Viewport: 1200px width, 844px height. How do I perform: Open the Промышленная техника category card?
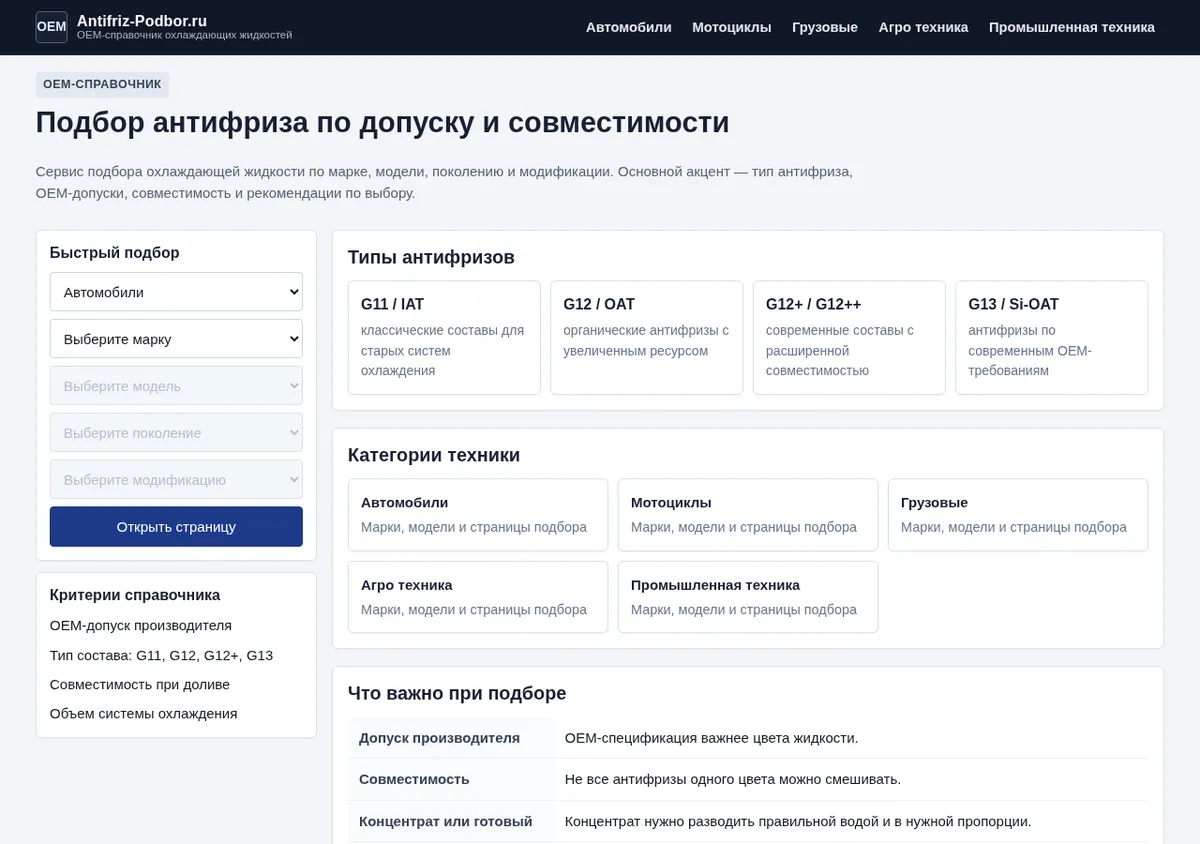point(748,597)
